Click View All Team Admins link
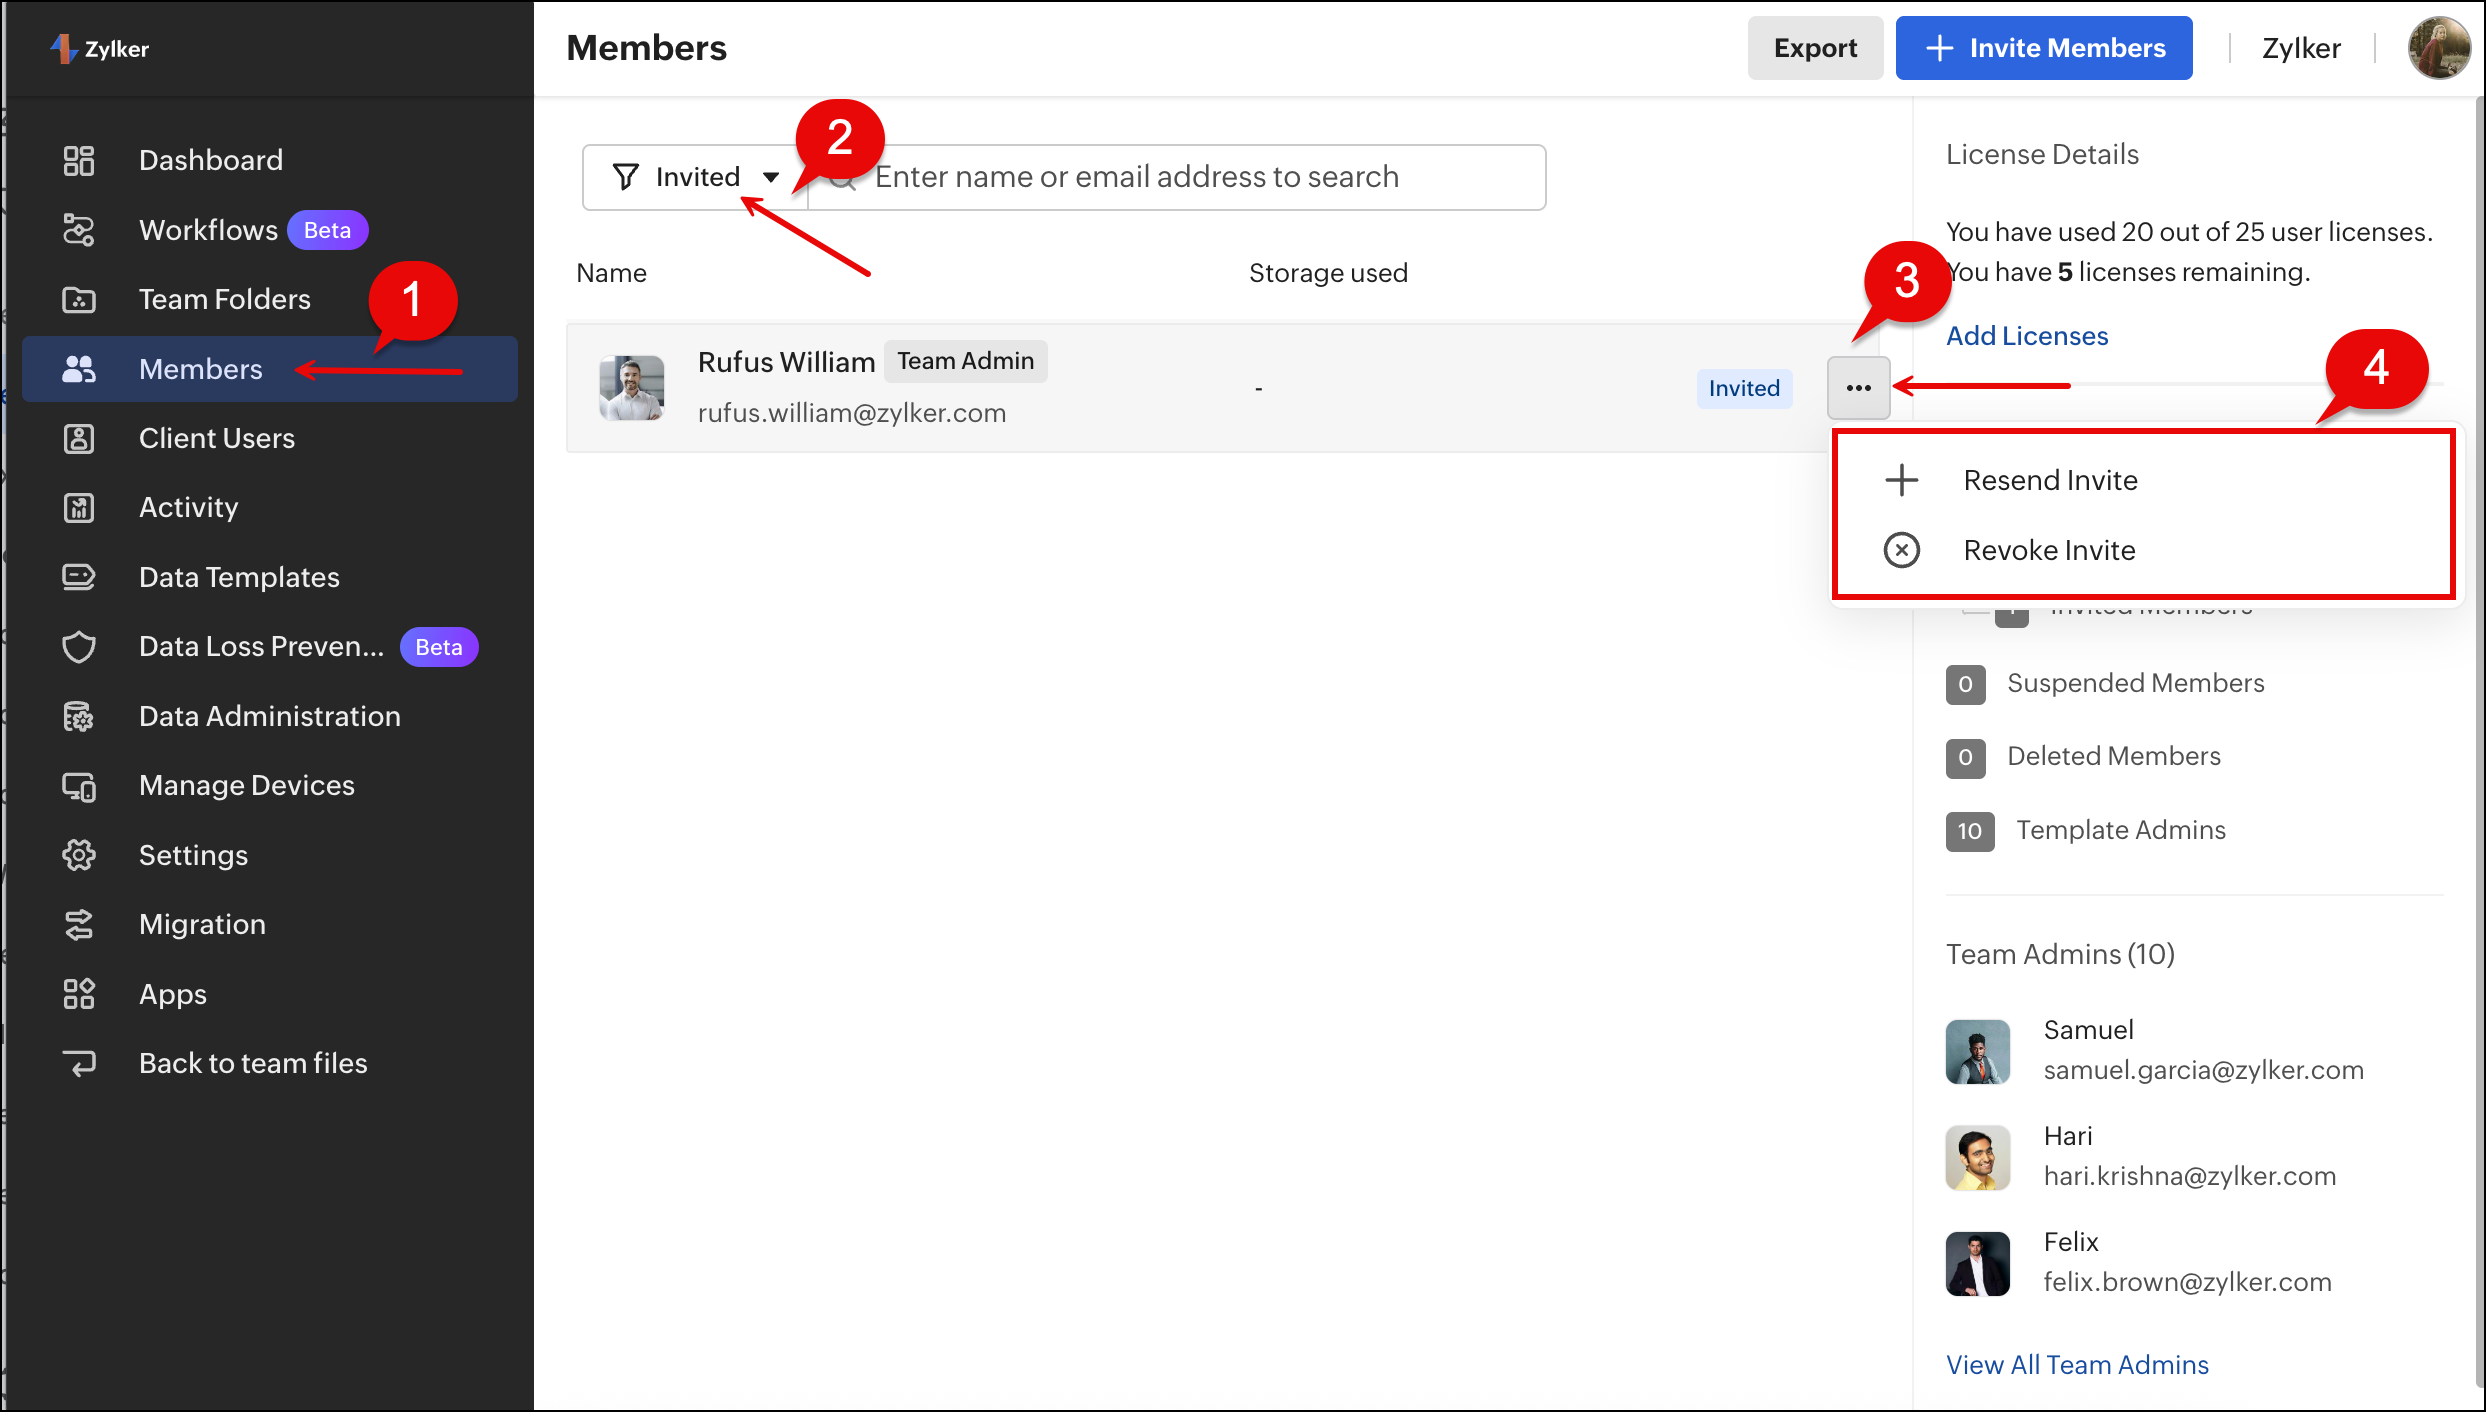 tap(2077, 1365)
